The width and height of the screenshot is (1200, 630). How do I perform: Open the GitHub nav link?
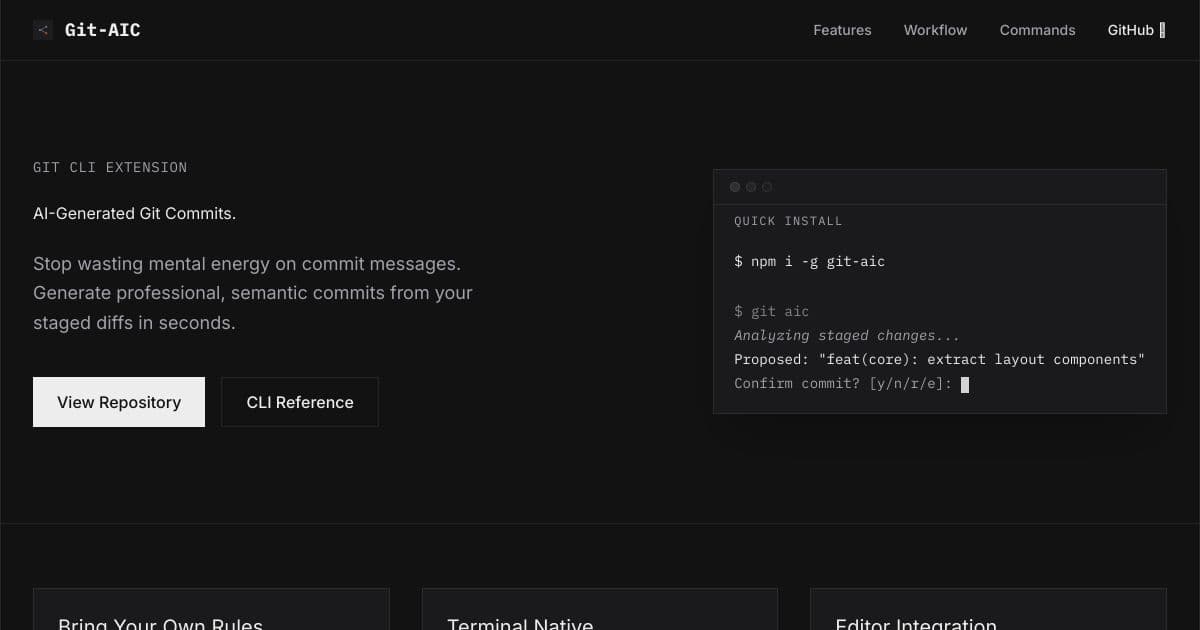[x=1136, y=30]
